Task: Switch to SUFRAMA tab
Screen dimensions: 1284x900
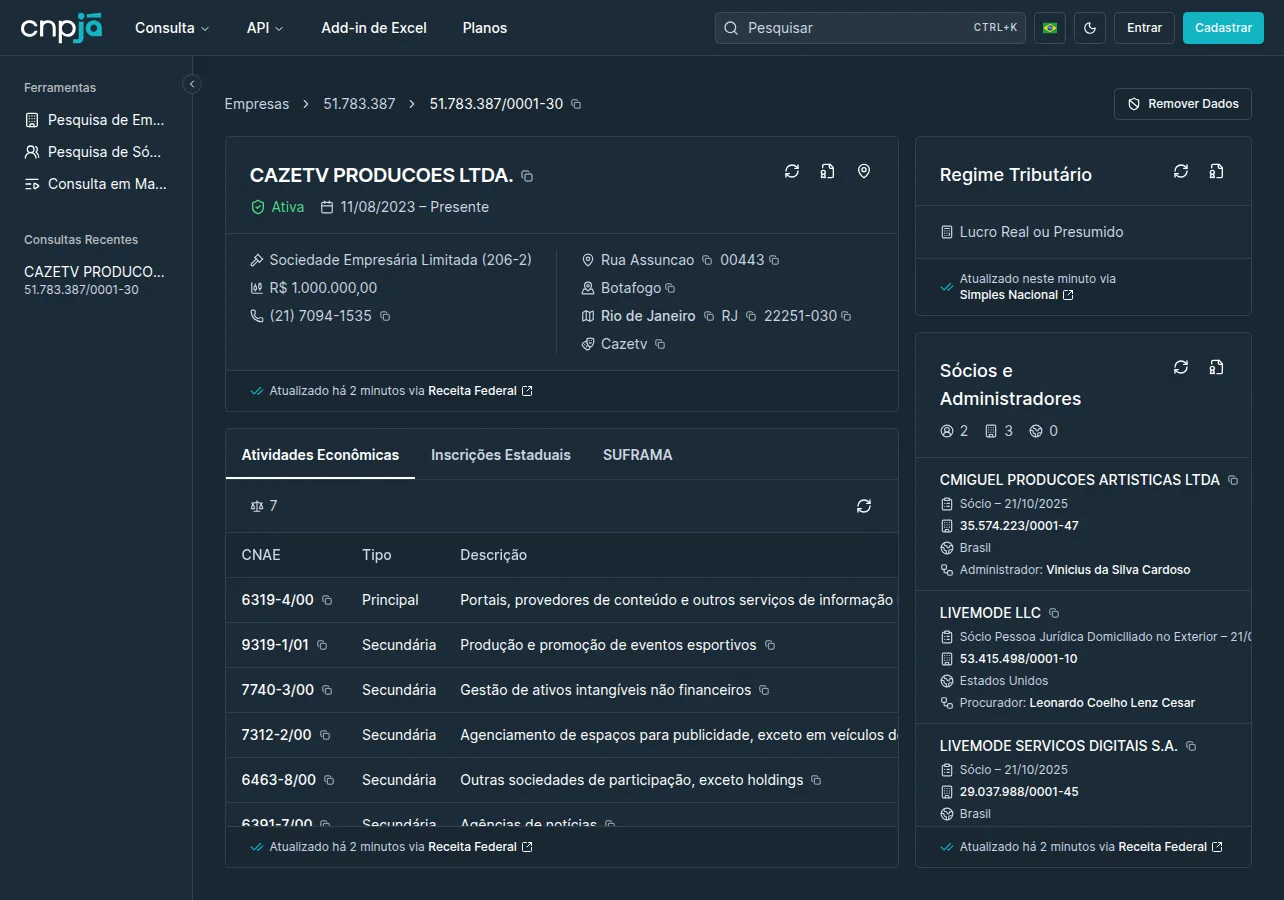Action: [638, 455]
